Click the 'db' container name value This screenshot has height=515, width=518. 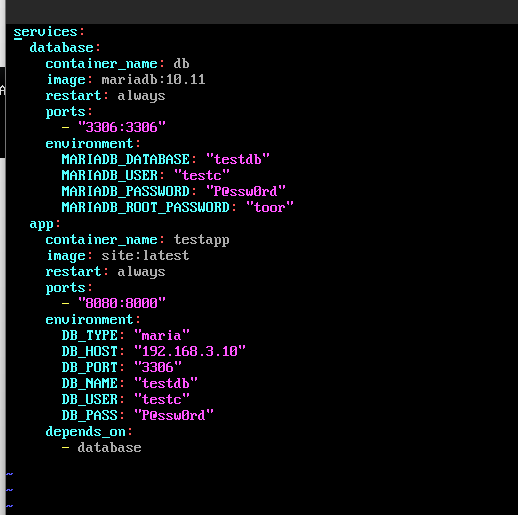pyautogui.click(x=181, y=64)
